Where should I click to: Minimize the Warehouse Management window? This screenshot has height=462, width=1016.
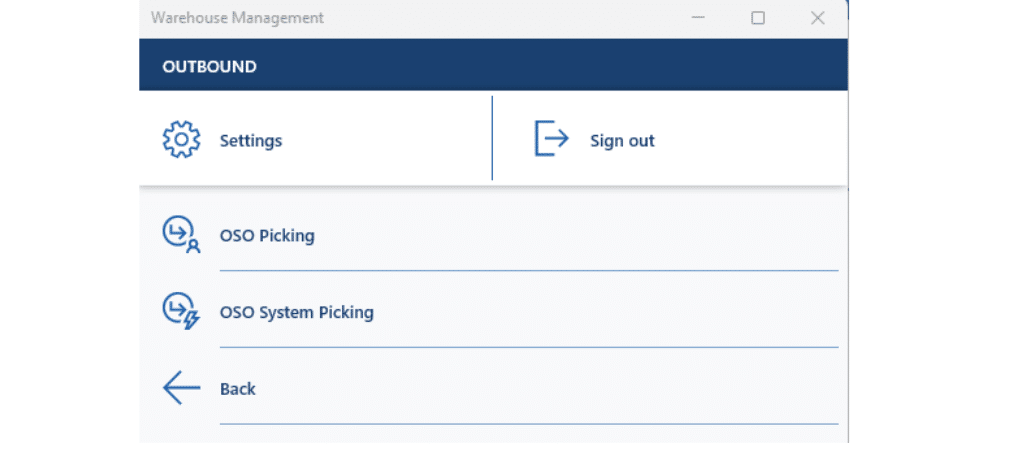[x=698, y=18]
